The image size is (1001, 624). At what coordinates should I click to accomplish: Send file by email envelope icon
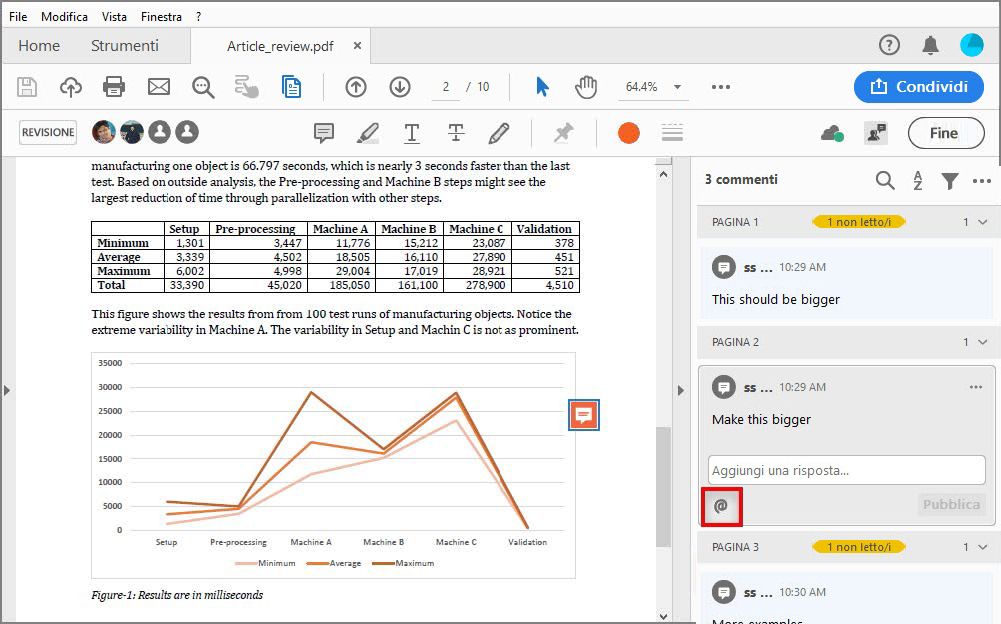tap(158, 87)
